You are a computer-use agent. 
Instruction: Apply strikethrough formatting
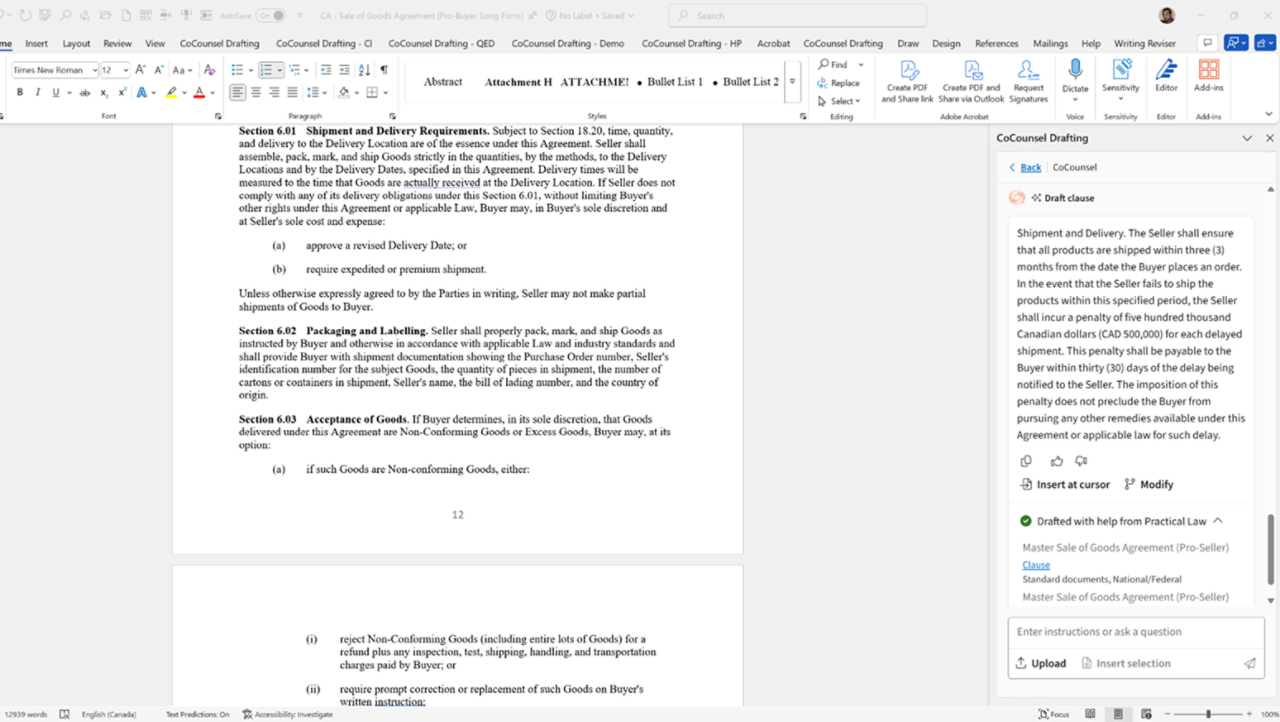tap(85, 92)
